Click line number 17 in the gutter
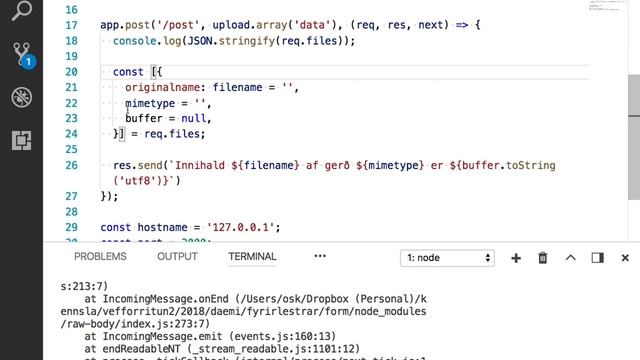The image size is (640, 360). click(x=71, y=25)
